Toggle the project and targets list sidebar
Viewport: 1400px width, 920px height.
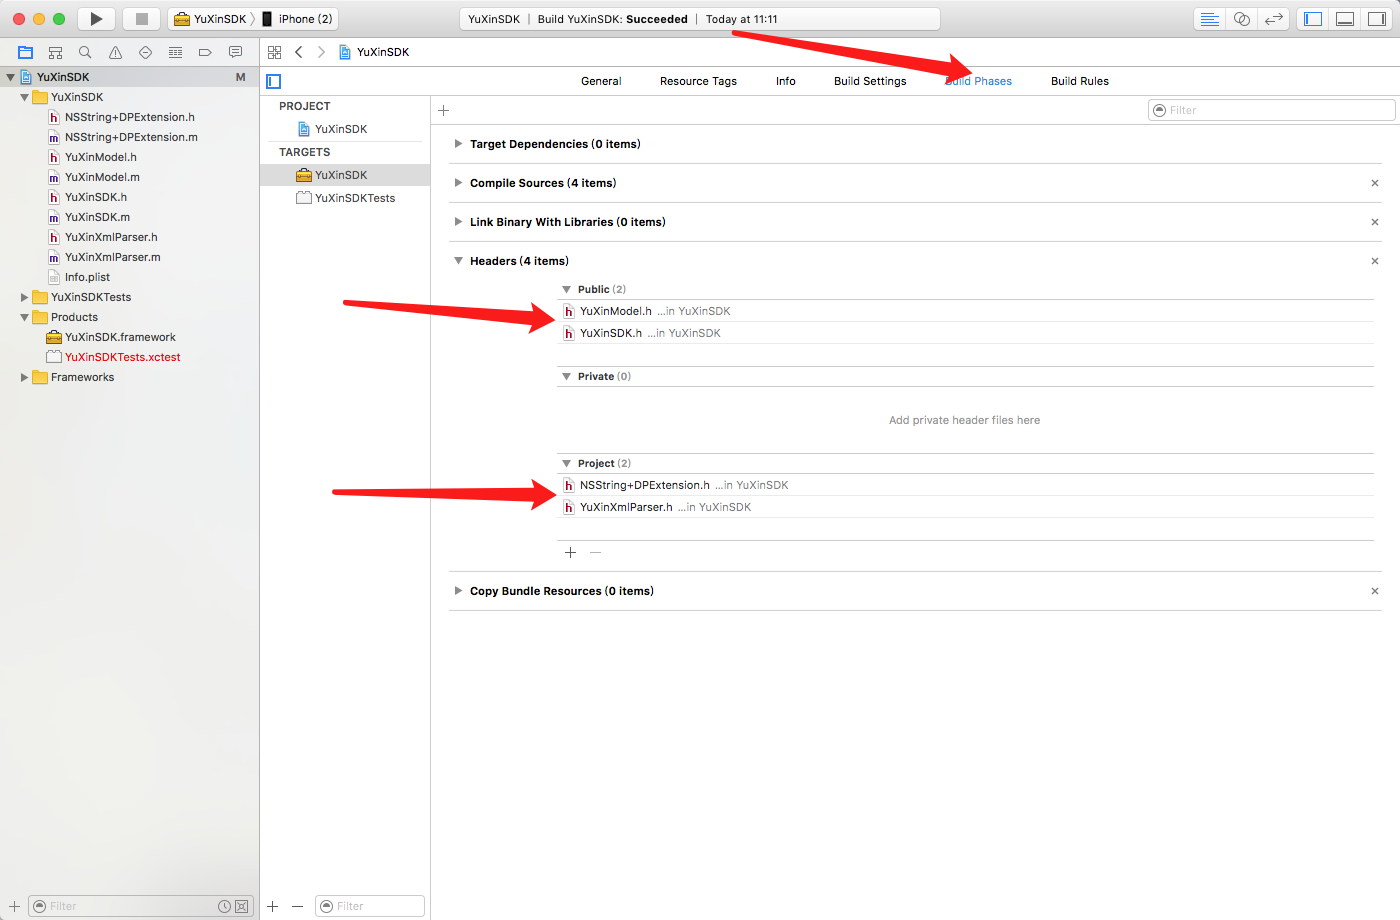point(274,81)
